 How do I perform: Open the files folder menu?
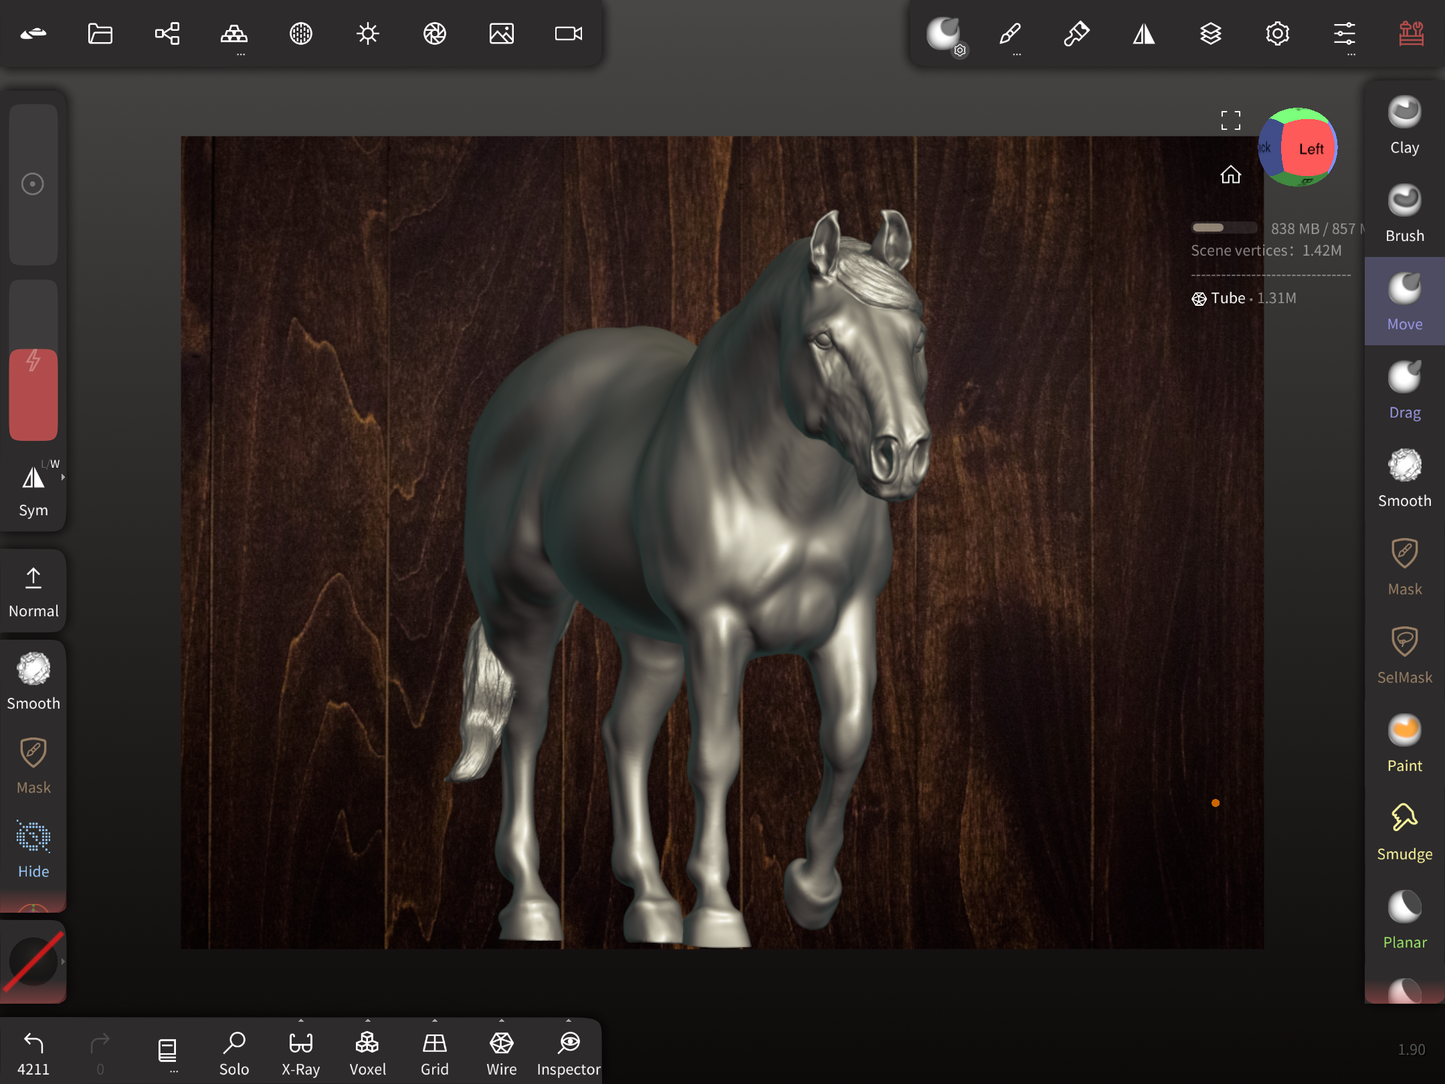tap(100, 34)
